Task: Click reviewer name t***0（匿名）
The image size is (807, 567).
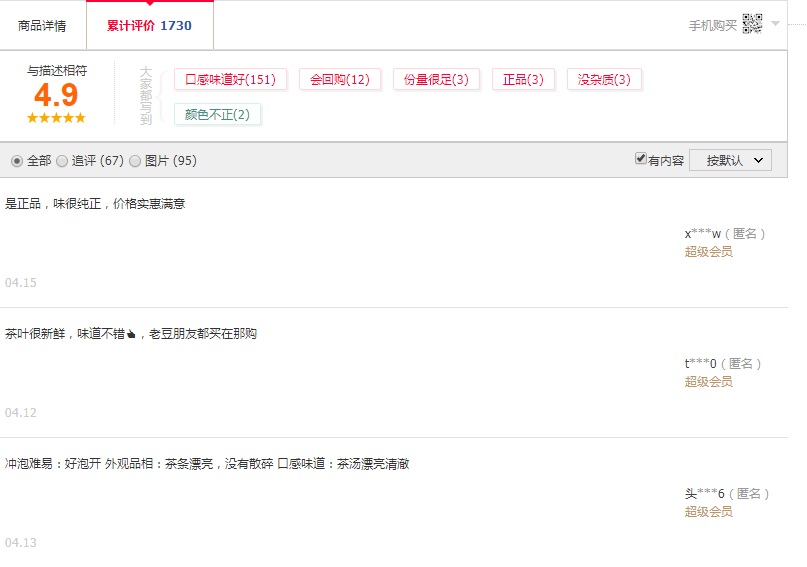Action: (x=723, y=364)
